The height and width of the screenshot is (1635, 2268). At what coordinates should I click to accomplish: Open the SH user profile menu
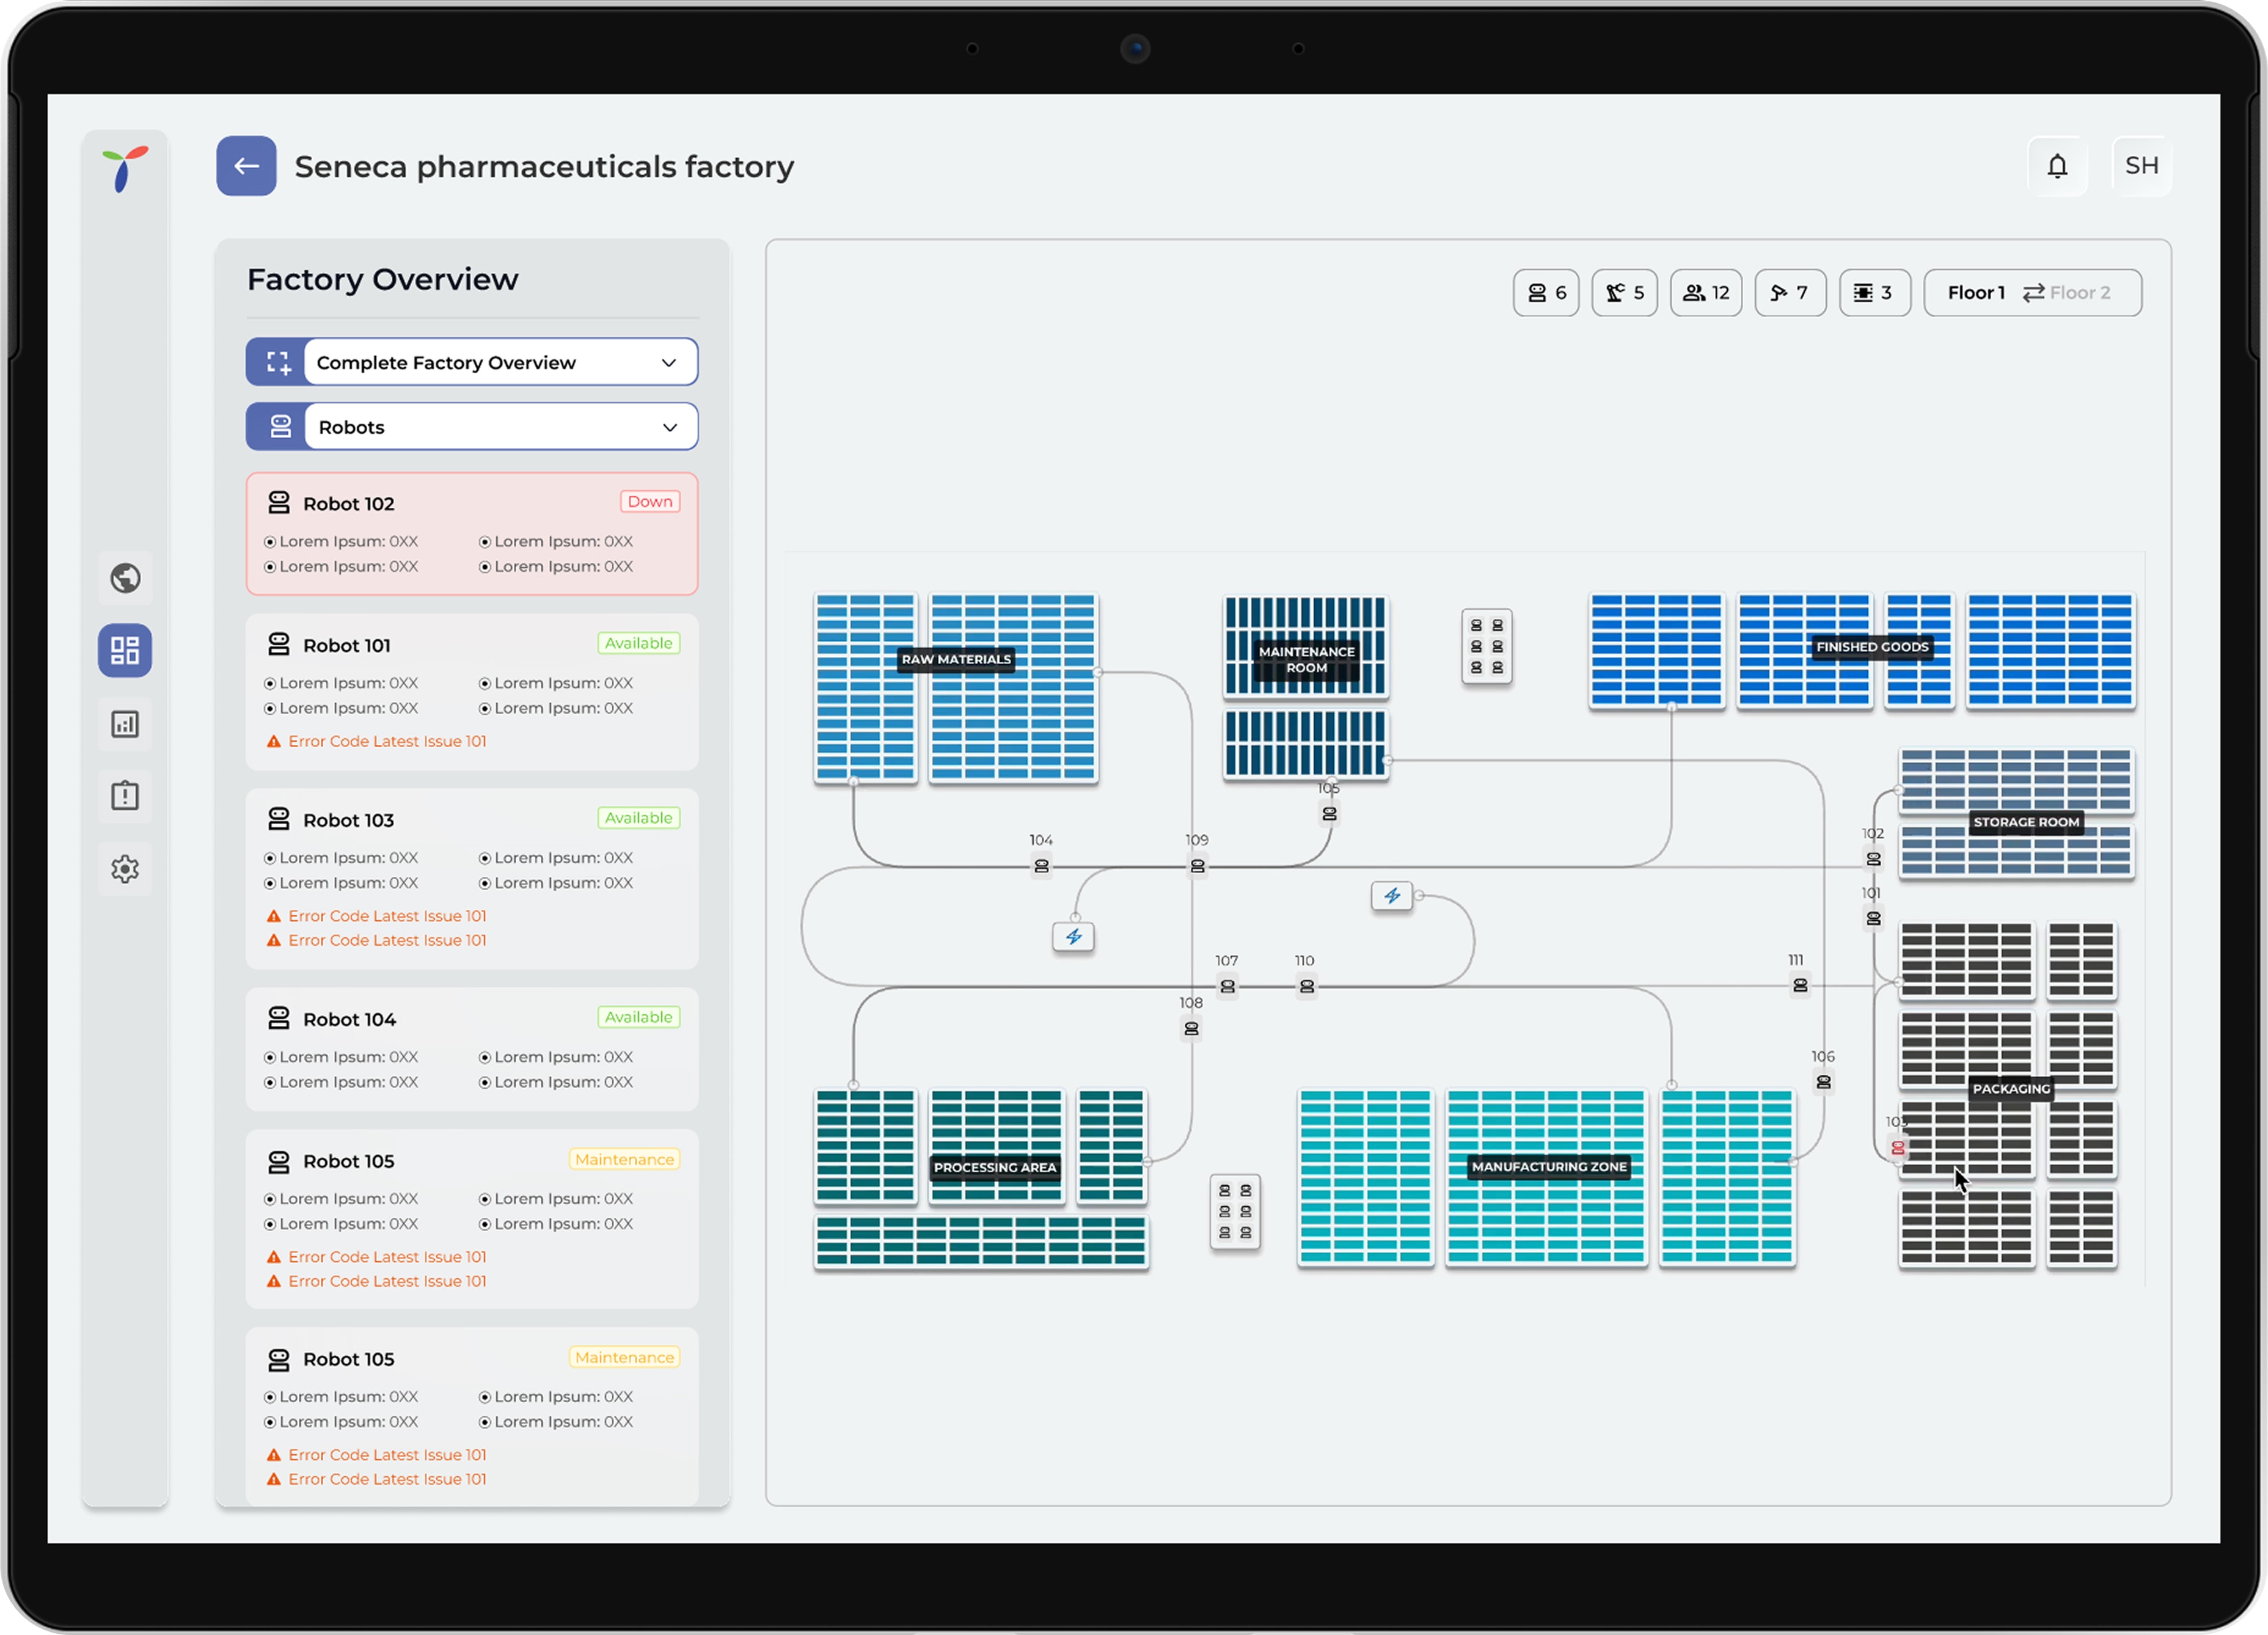point(2140,166)
